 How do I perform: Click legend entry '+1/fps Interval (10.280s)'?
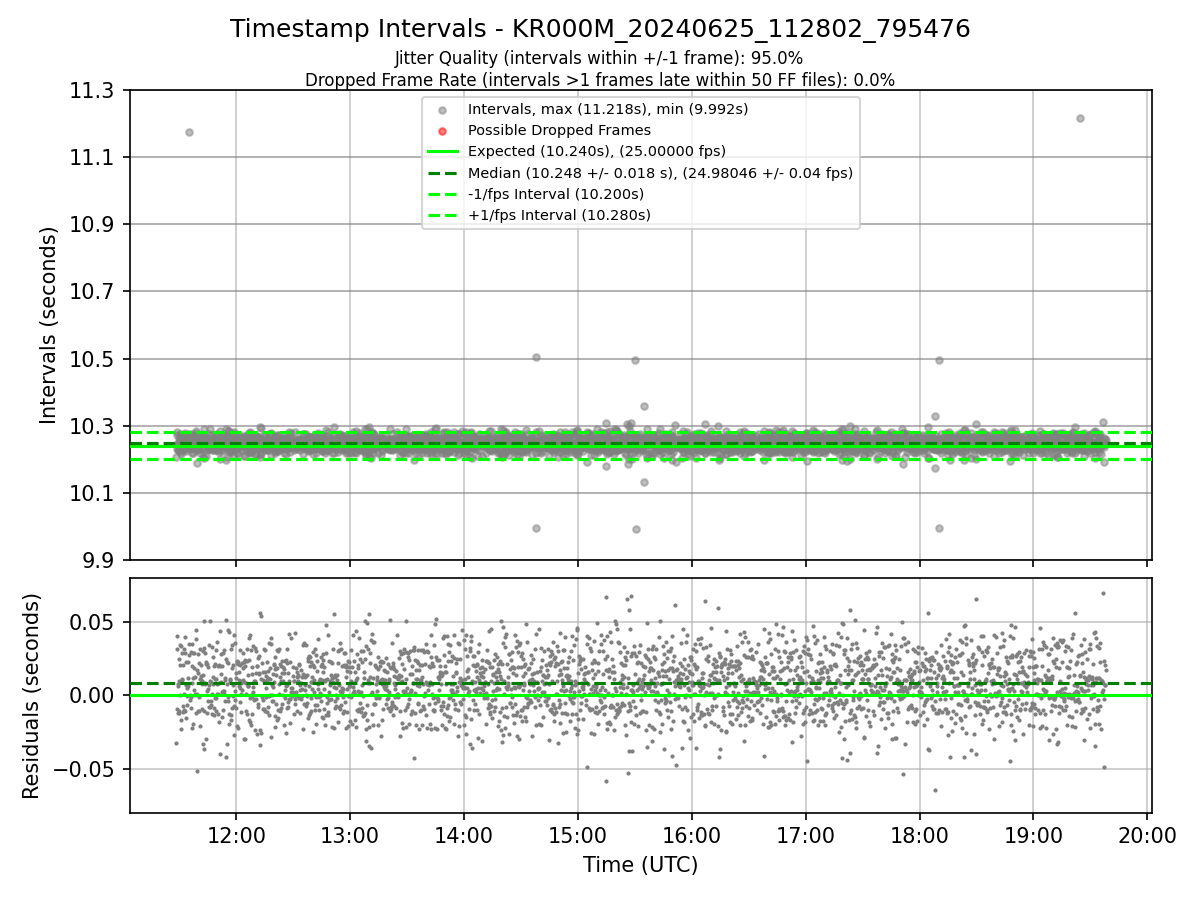pyautogui.click(x=559, y=215)
